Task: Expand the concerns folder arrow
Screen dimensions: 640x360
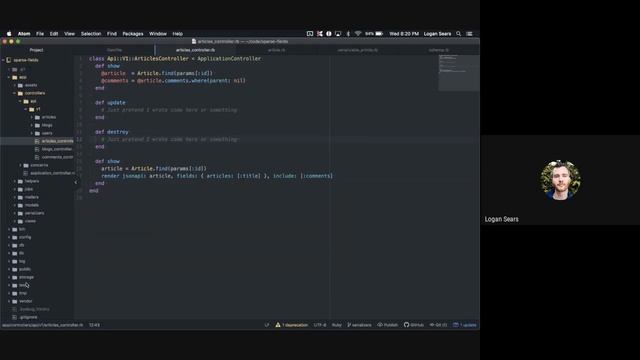Action: pyautogui.click(x=21, y=165)
